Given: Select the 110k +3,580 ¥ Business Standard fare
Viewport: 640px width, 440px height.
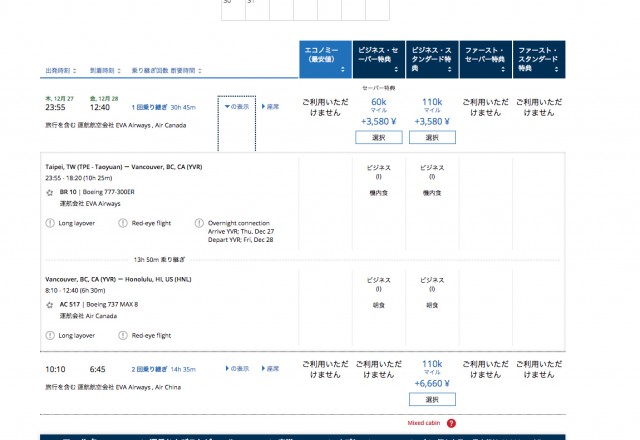Looking at the screenshot, I should 432,138.
